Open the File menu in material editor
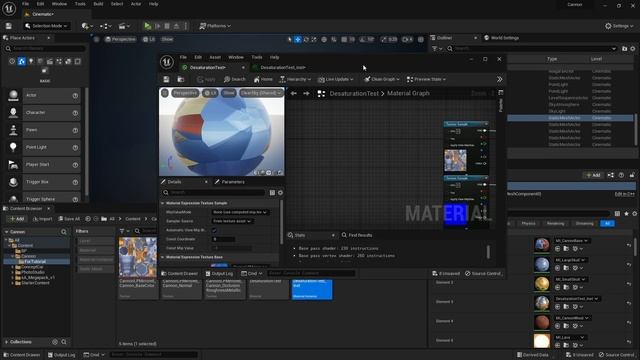The image size is (640, 360). tap(183, 57)
